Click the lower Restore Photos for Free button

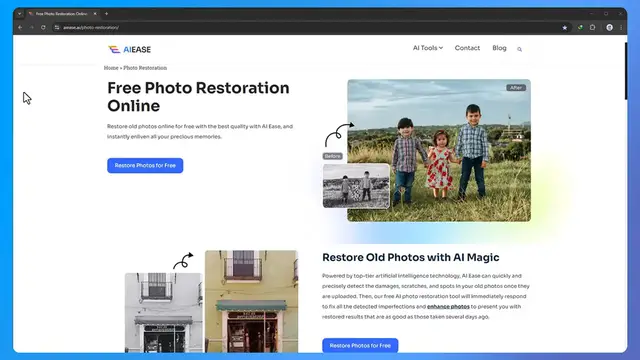coord(360,345)
